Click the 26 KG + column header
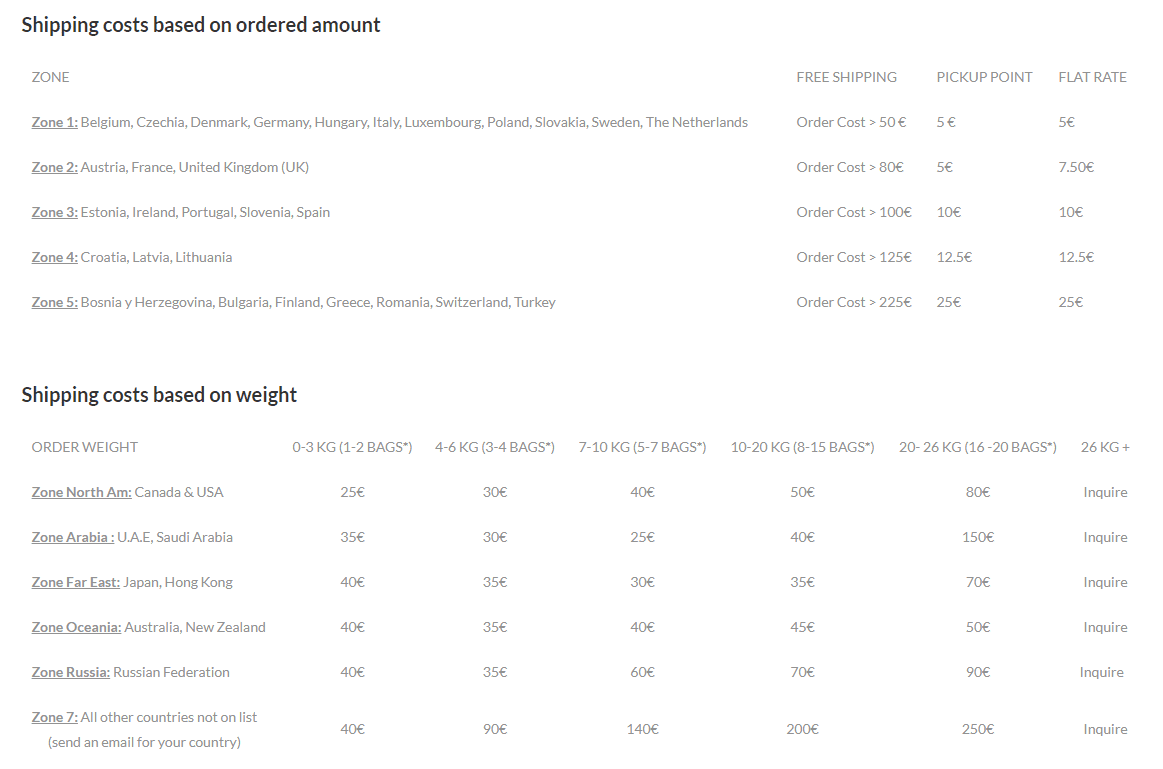The width and height of the screenshot is (1163, 769). (1105, 447)
